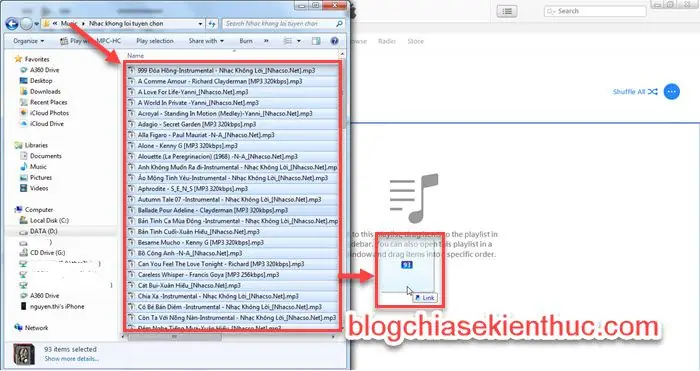Click the Explorer forward navigation button
This screenshot has height=371, width=700.
26,24
